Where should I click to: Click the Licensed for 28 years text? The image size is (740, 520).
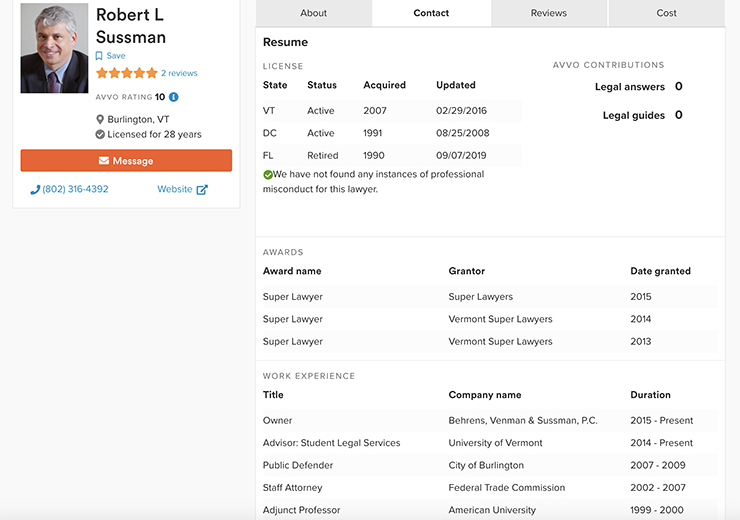(154, 134)
